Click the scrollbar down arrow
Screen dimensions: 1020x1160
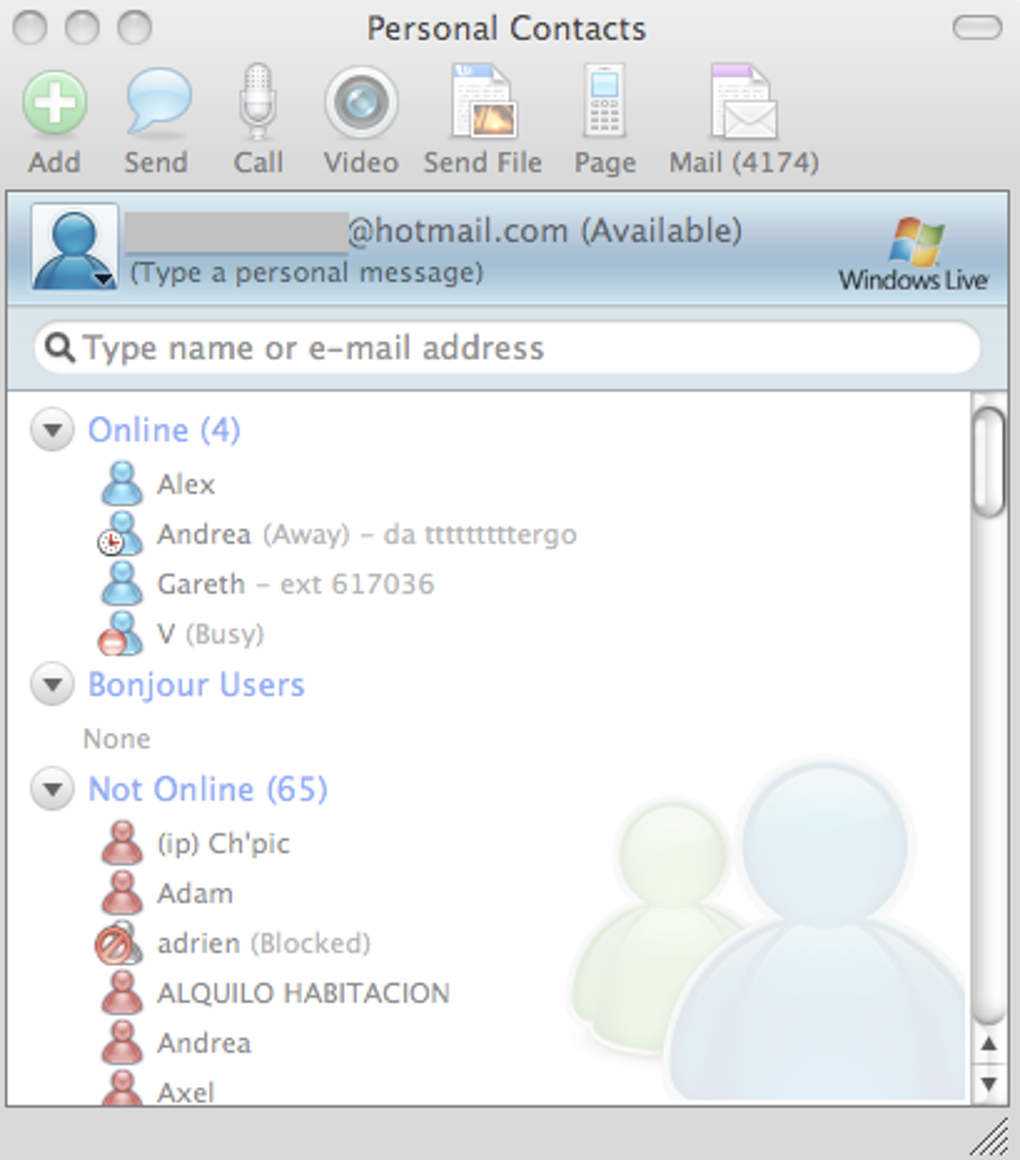989,1084
